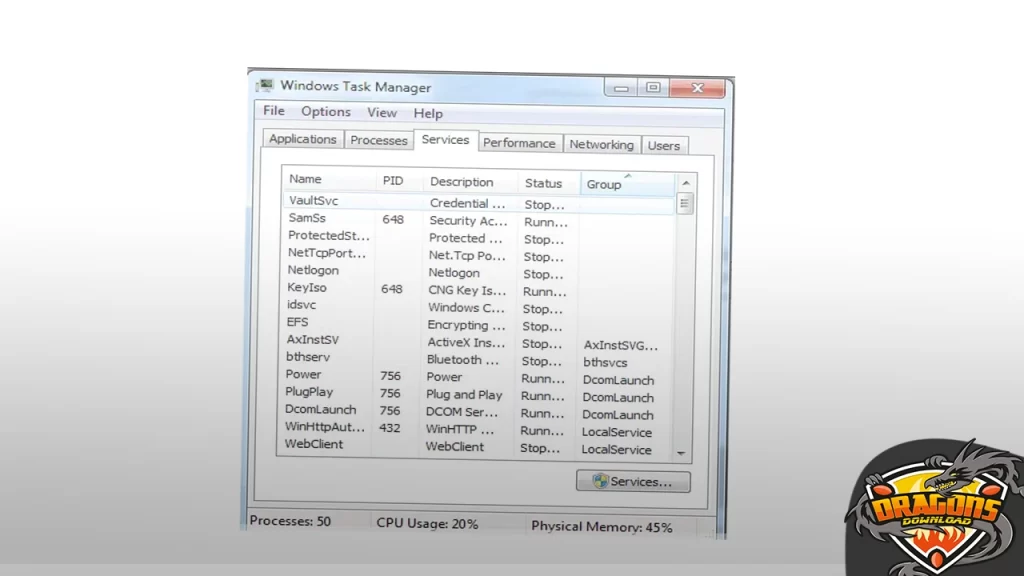The height and width of the screenshot is (576, 1024).
Task: Sort services by the Group column header
Action: point(604,184)
